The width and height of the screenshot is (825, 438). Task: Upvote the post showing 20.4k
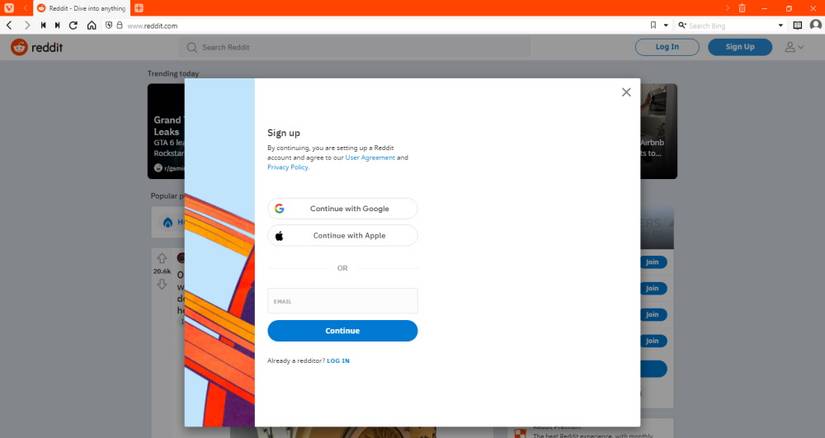(x=162, y=258)
